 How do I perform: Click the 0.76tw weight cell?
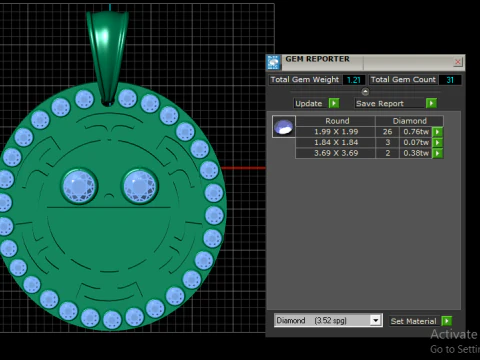click(416, 132)
